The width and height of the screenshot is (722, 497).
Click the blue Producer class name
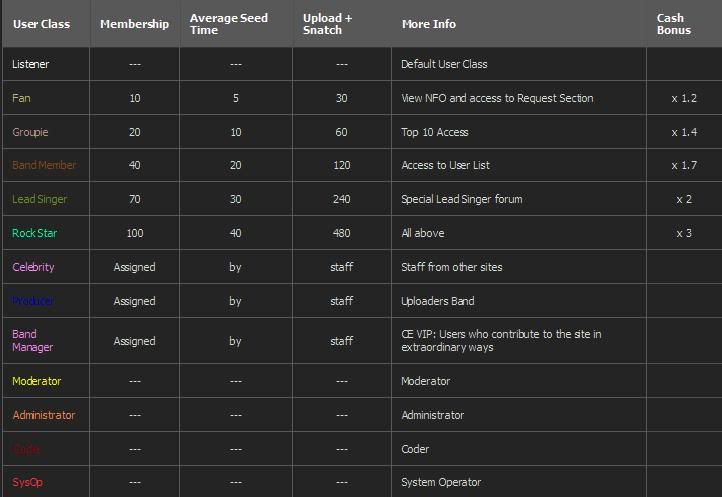coord(33,301)
